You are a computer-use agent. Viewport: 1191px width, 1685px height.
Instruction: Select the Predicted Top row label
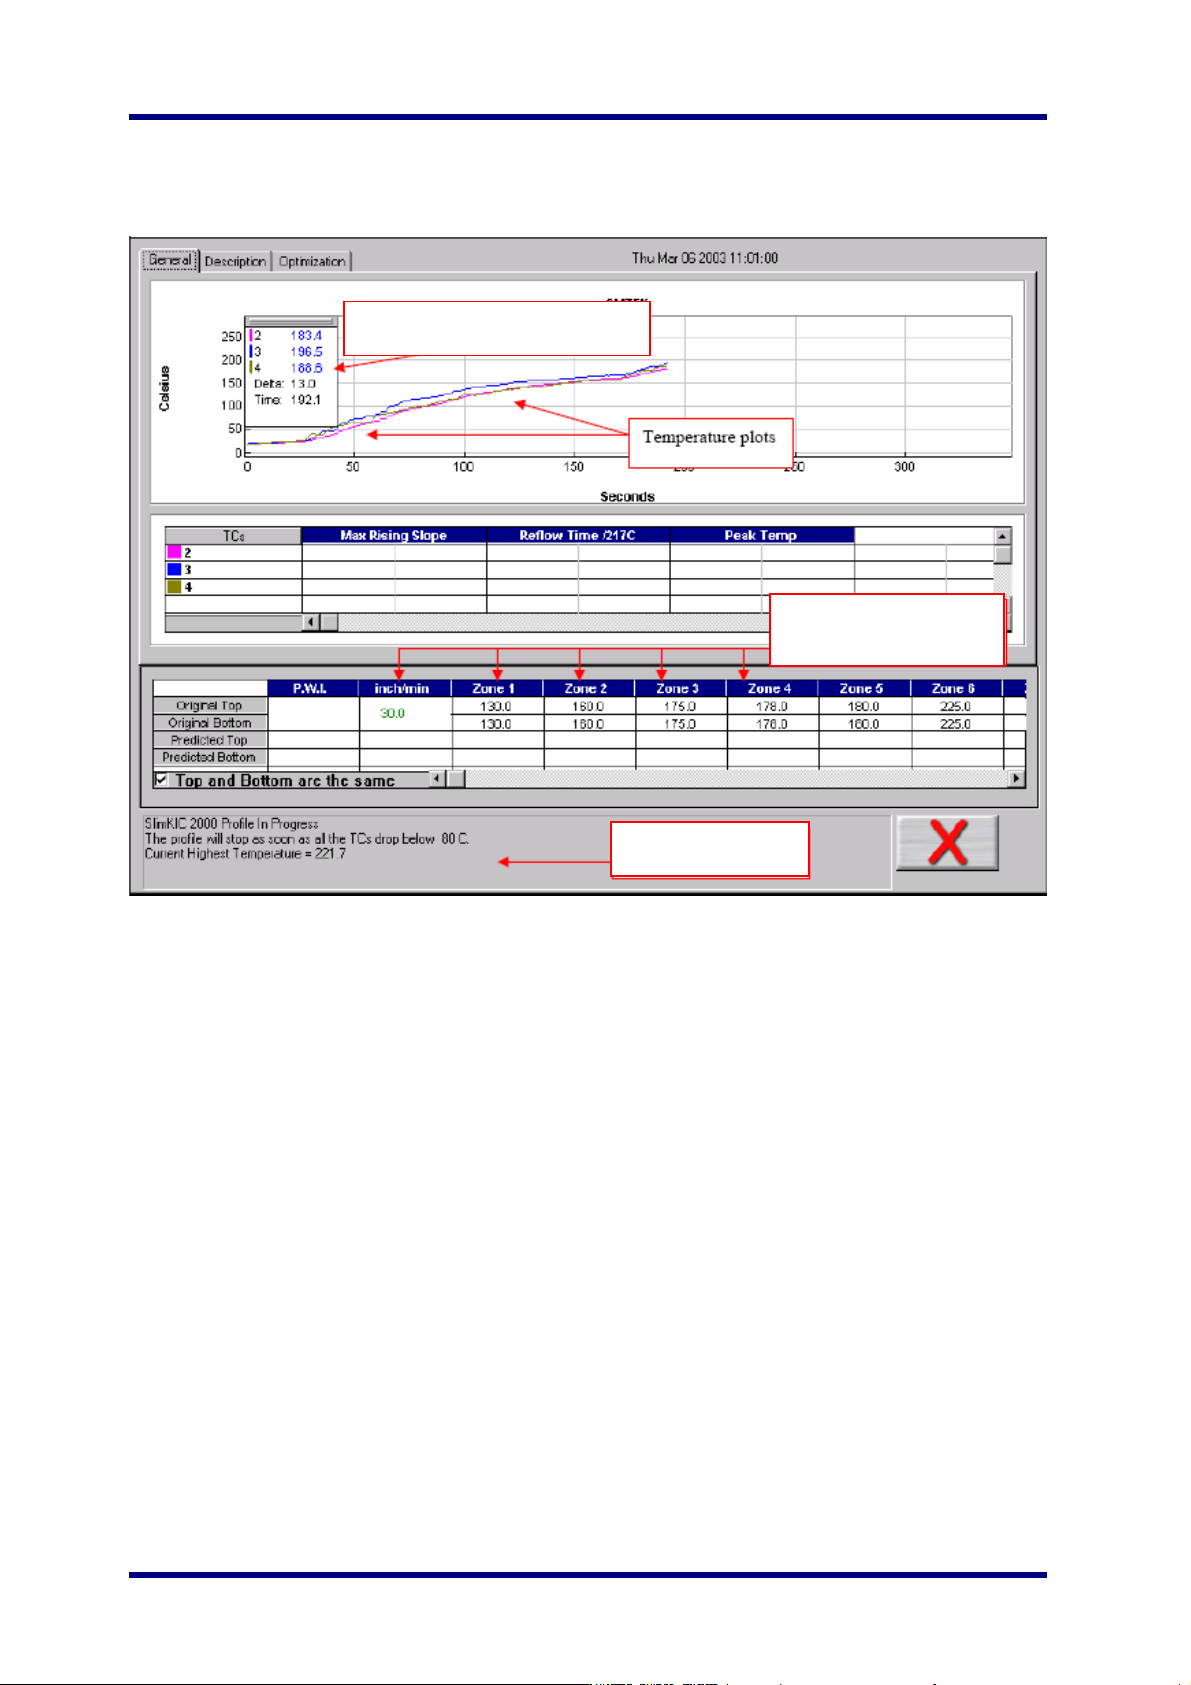(x=210, y=740)
